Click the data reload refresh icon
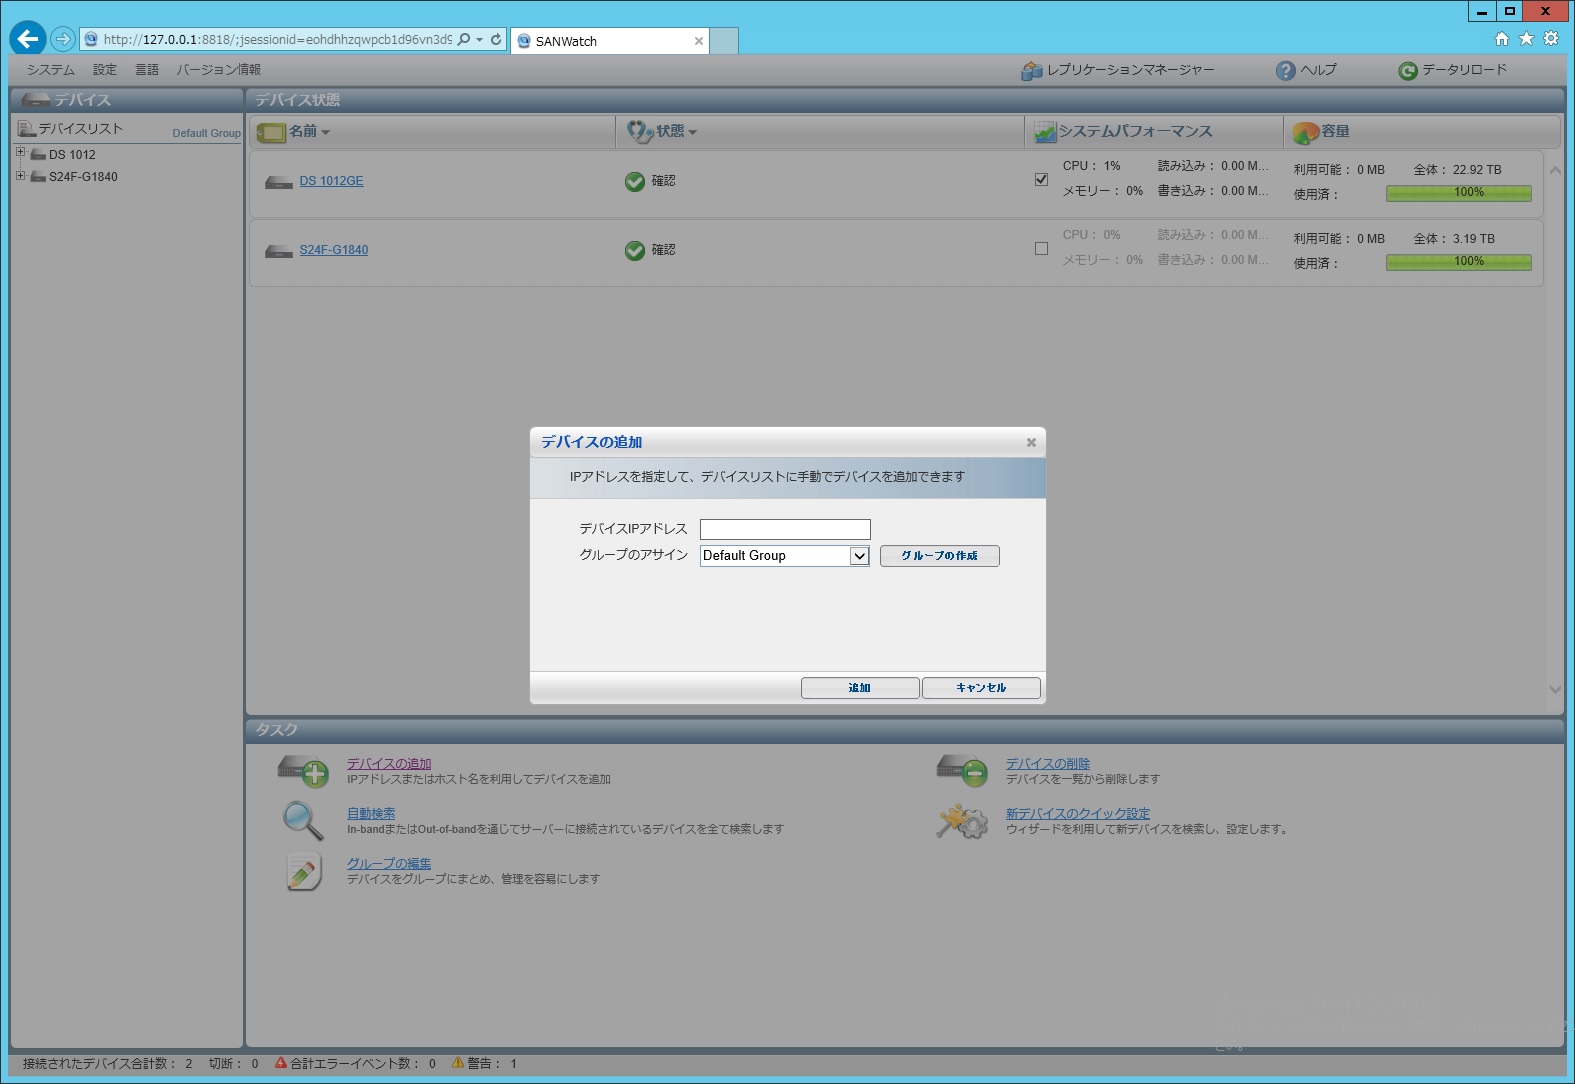 [x=1407, y=71]
